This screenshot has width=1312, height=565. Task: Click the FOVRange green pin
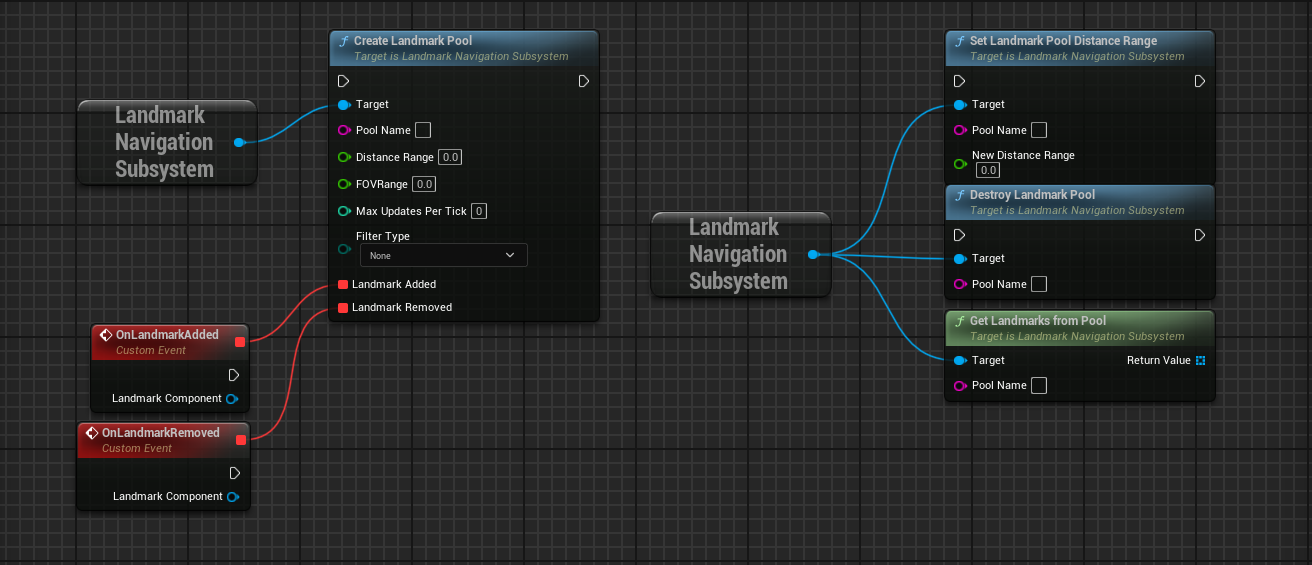(344, 184)
